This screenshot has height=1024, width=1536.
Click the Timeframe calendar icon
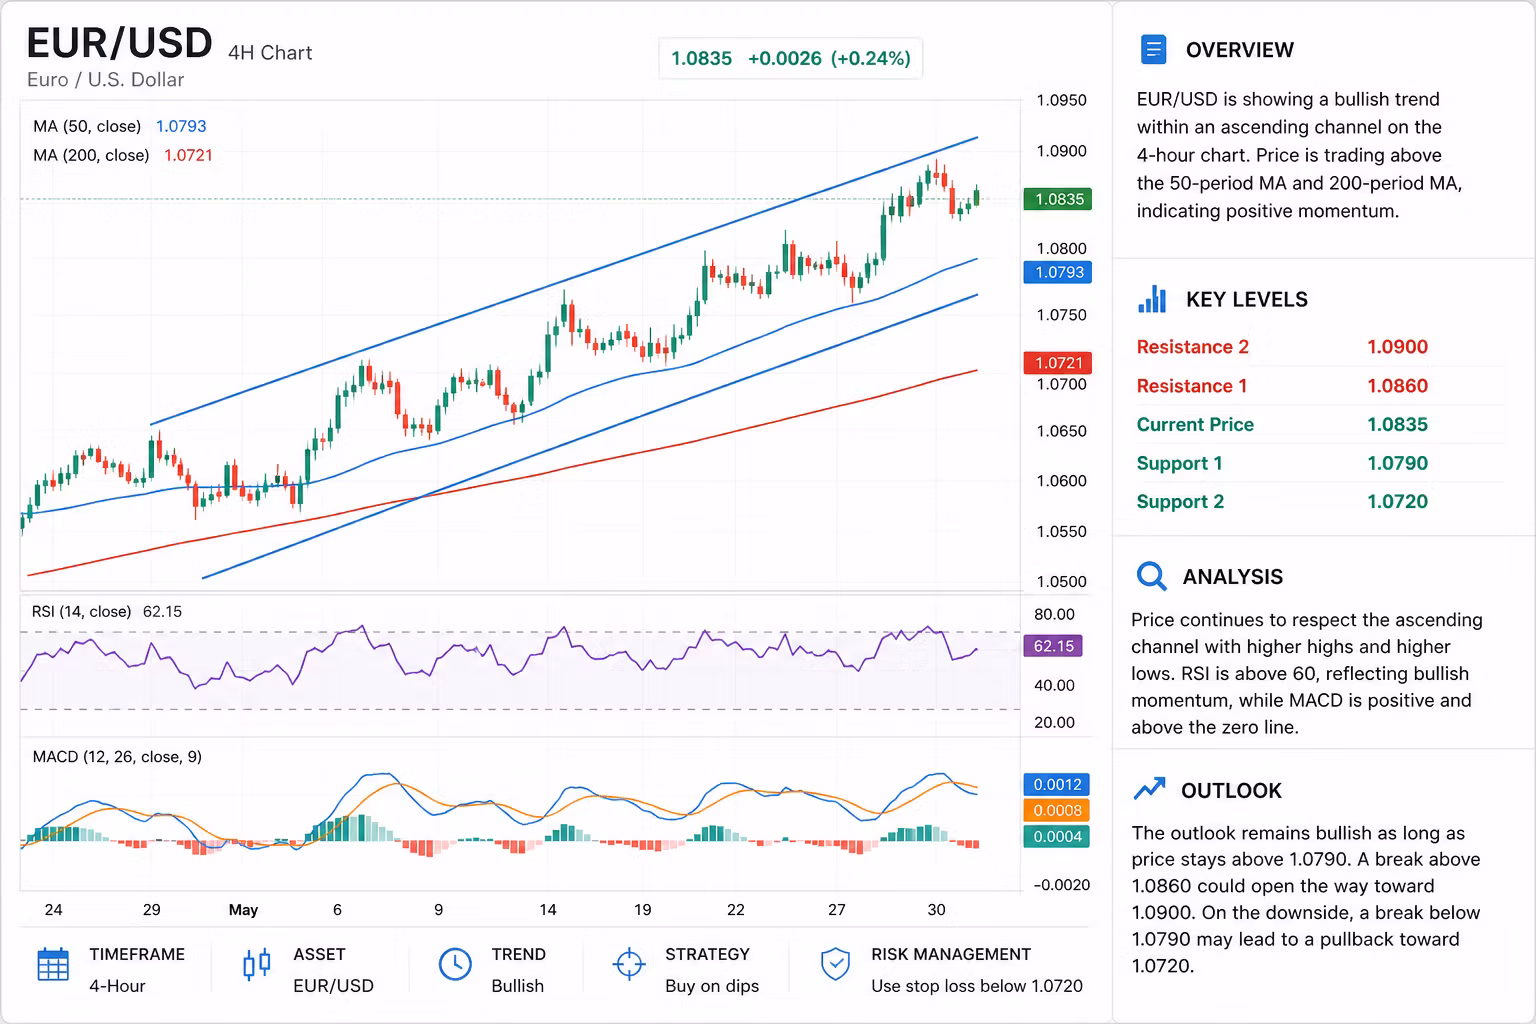tap(53, 965)
